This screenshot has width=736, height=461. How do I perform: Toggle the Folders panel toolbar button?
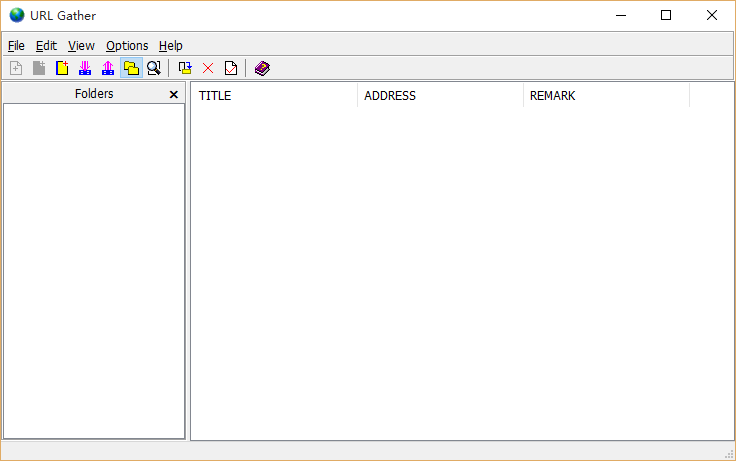point(131,68)
